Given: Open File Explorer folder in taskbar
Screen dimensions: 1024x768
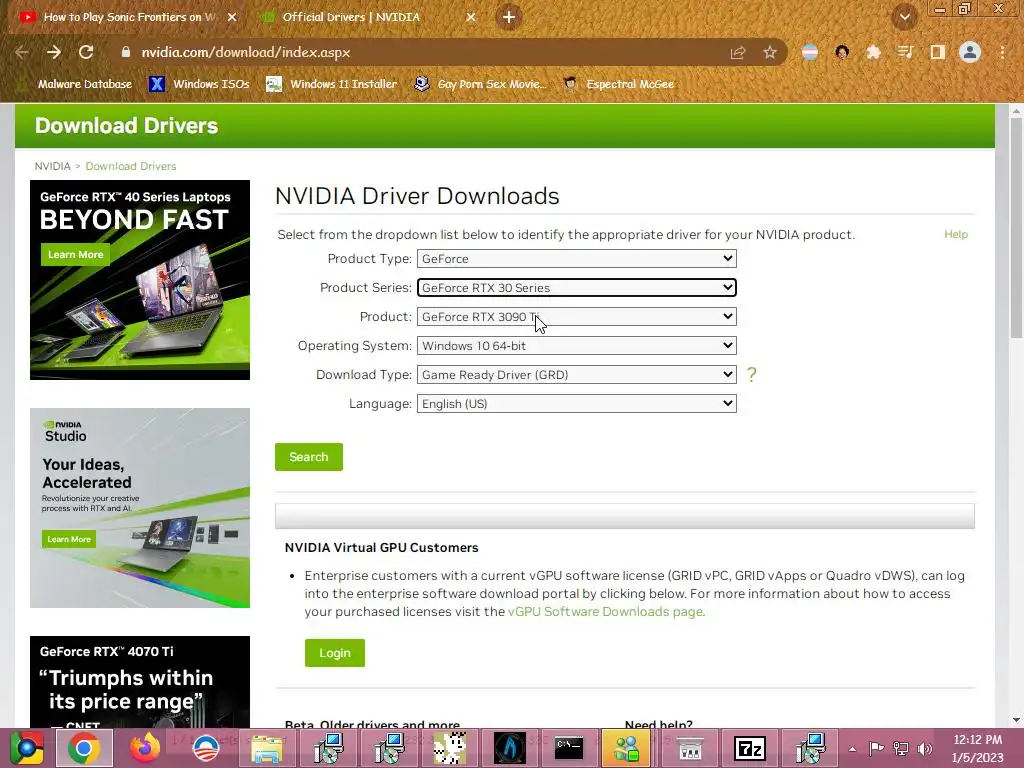Looking at the screenshot, I should [266, 748].
